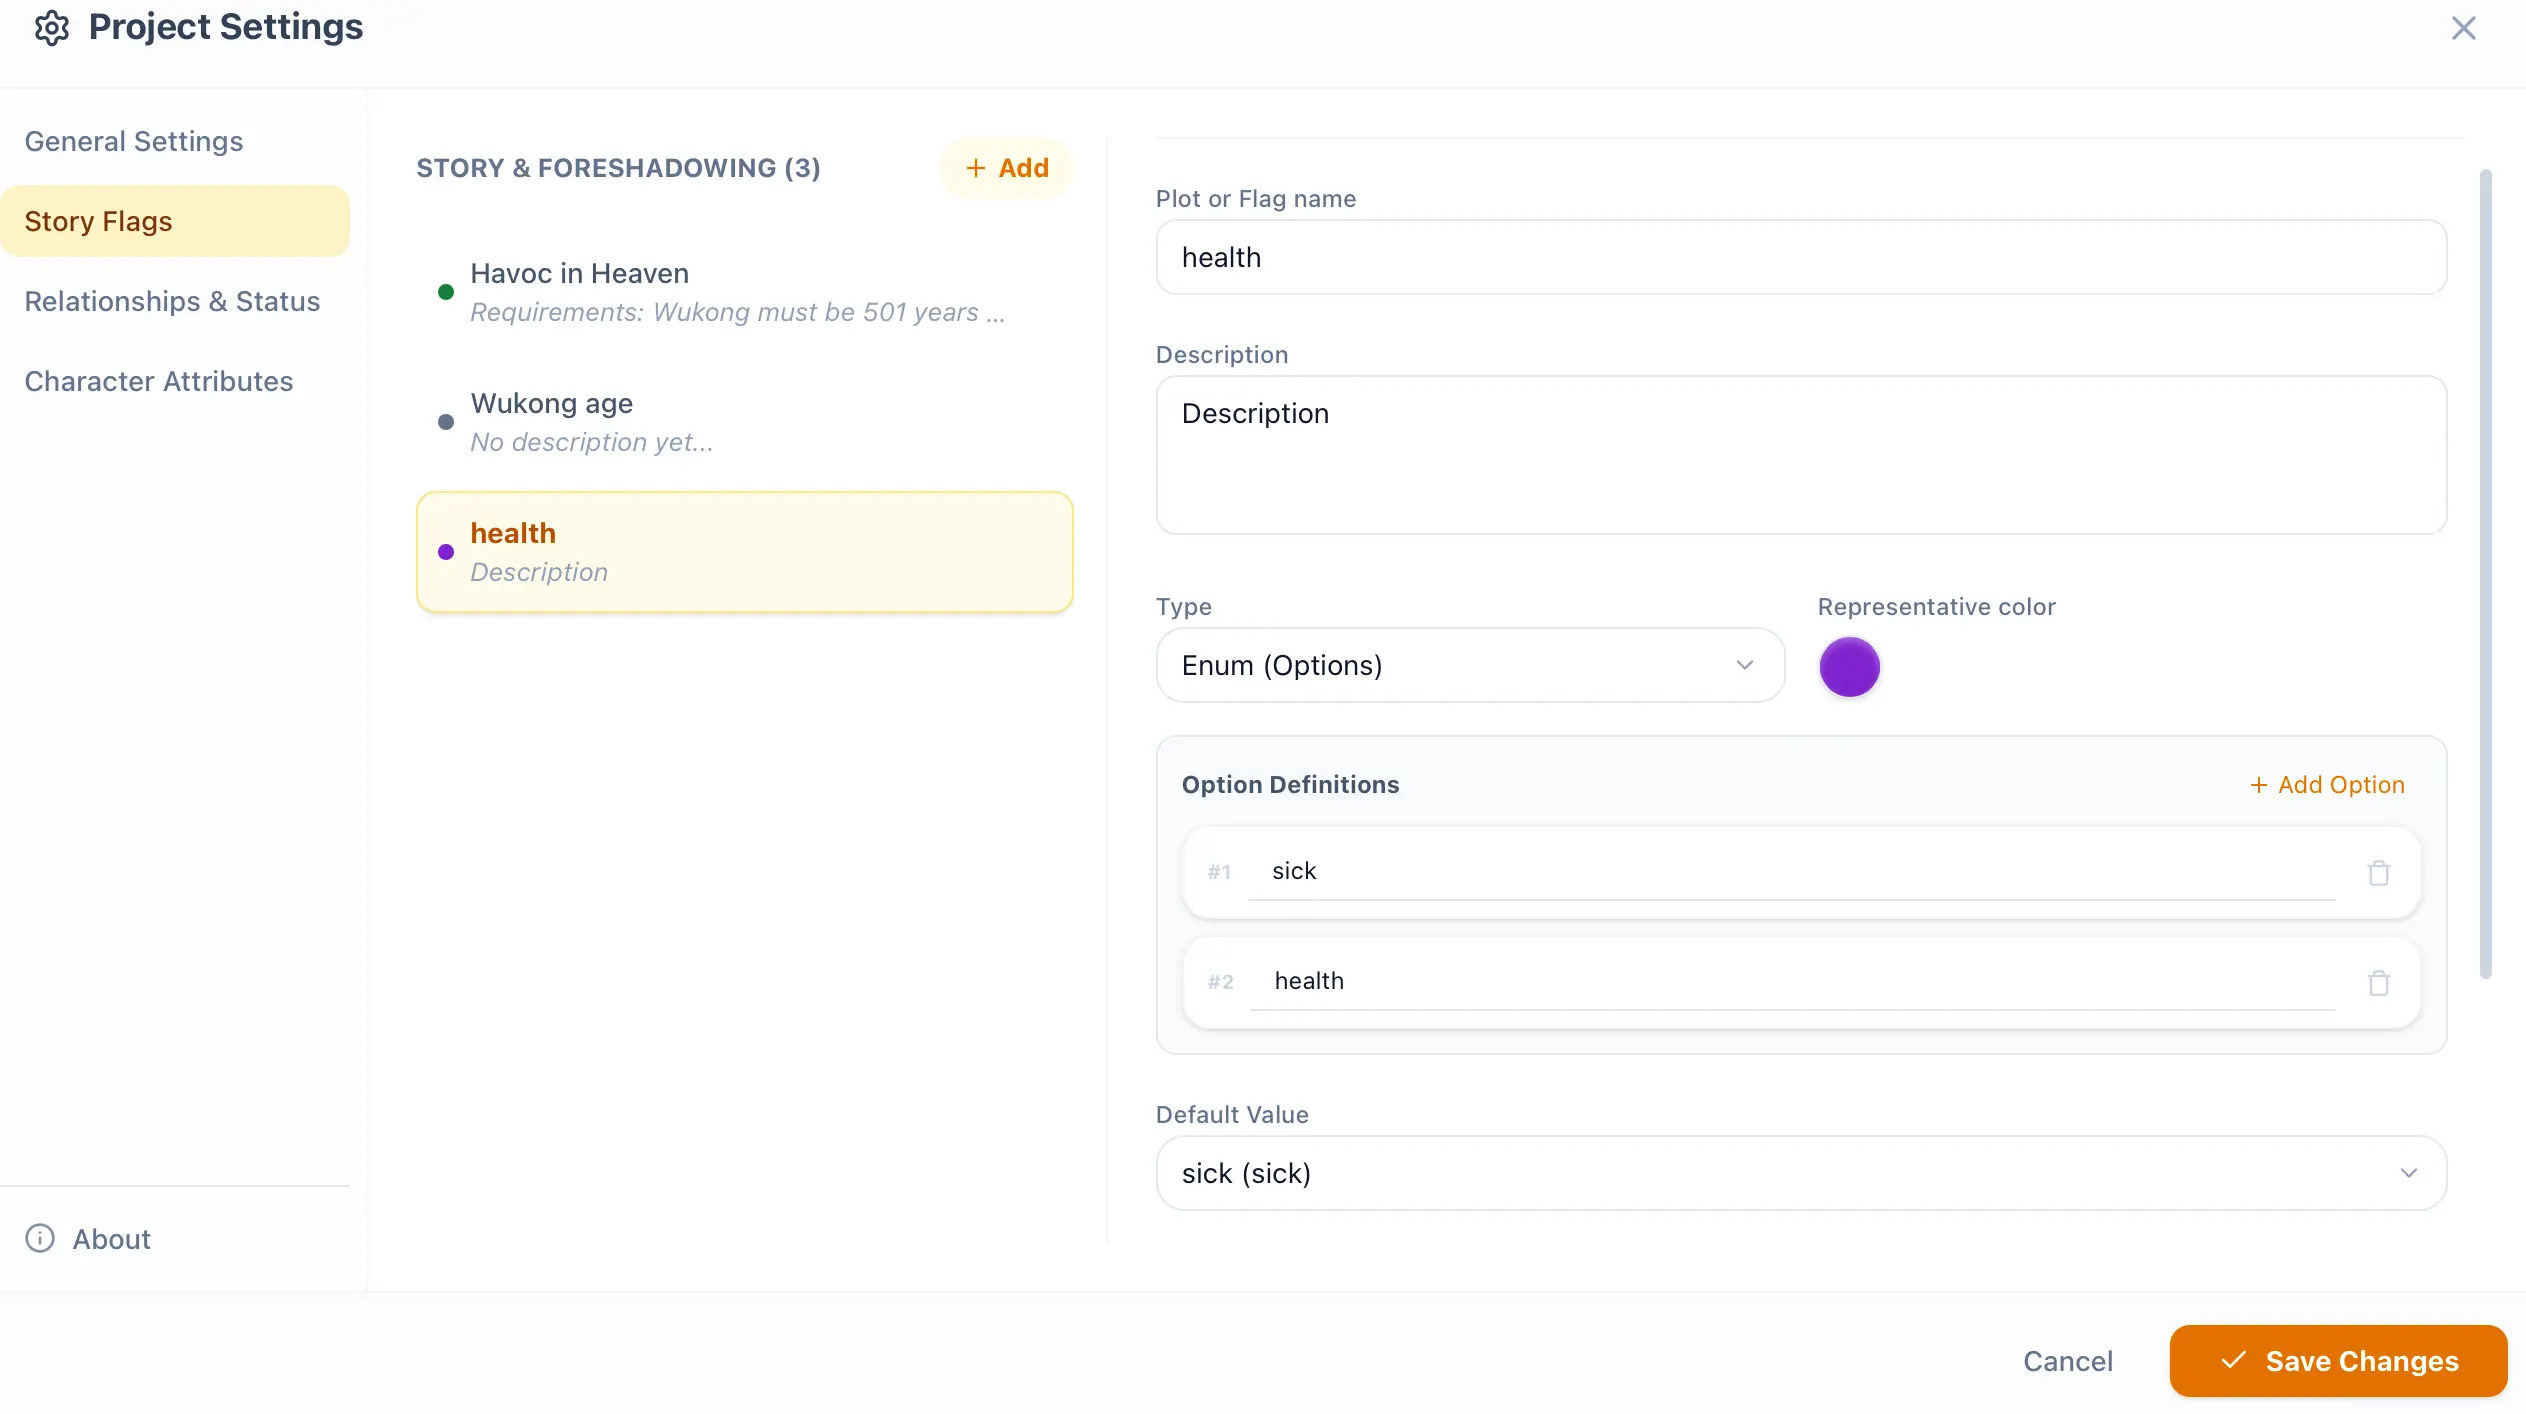Viewport: 2526px width, 1414px height.
Task: Edit option #2 health text field
Action: coord(1792,982)
